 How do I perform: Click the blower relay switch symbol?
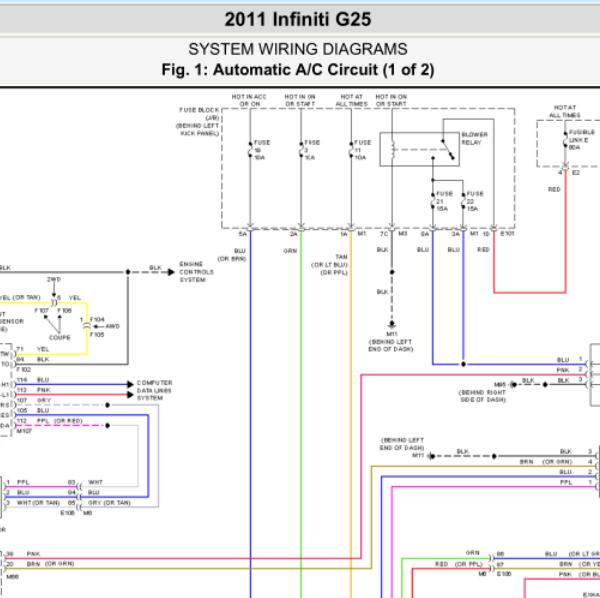click(x=448, y=149)
